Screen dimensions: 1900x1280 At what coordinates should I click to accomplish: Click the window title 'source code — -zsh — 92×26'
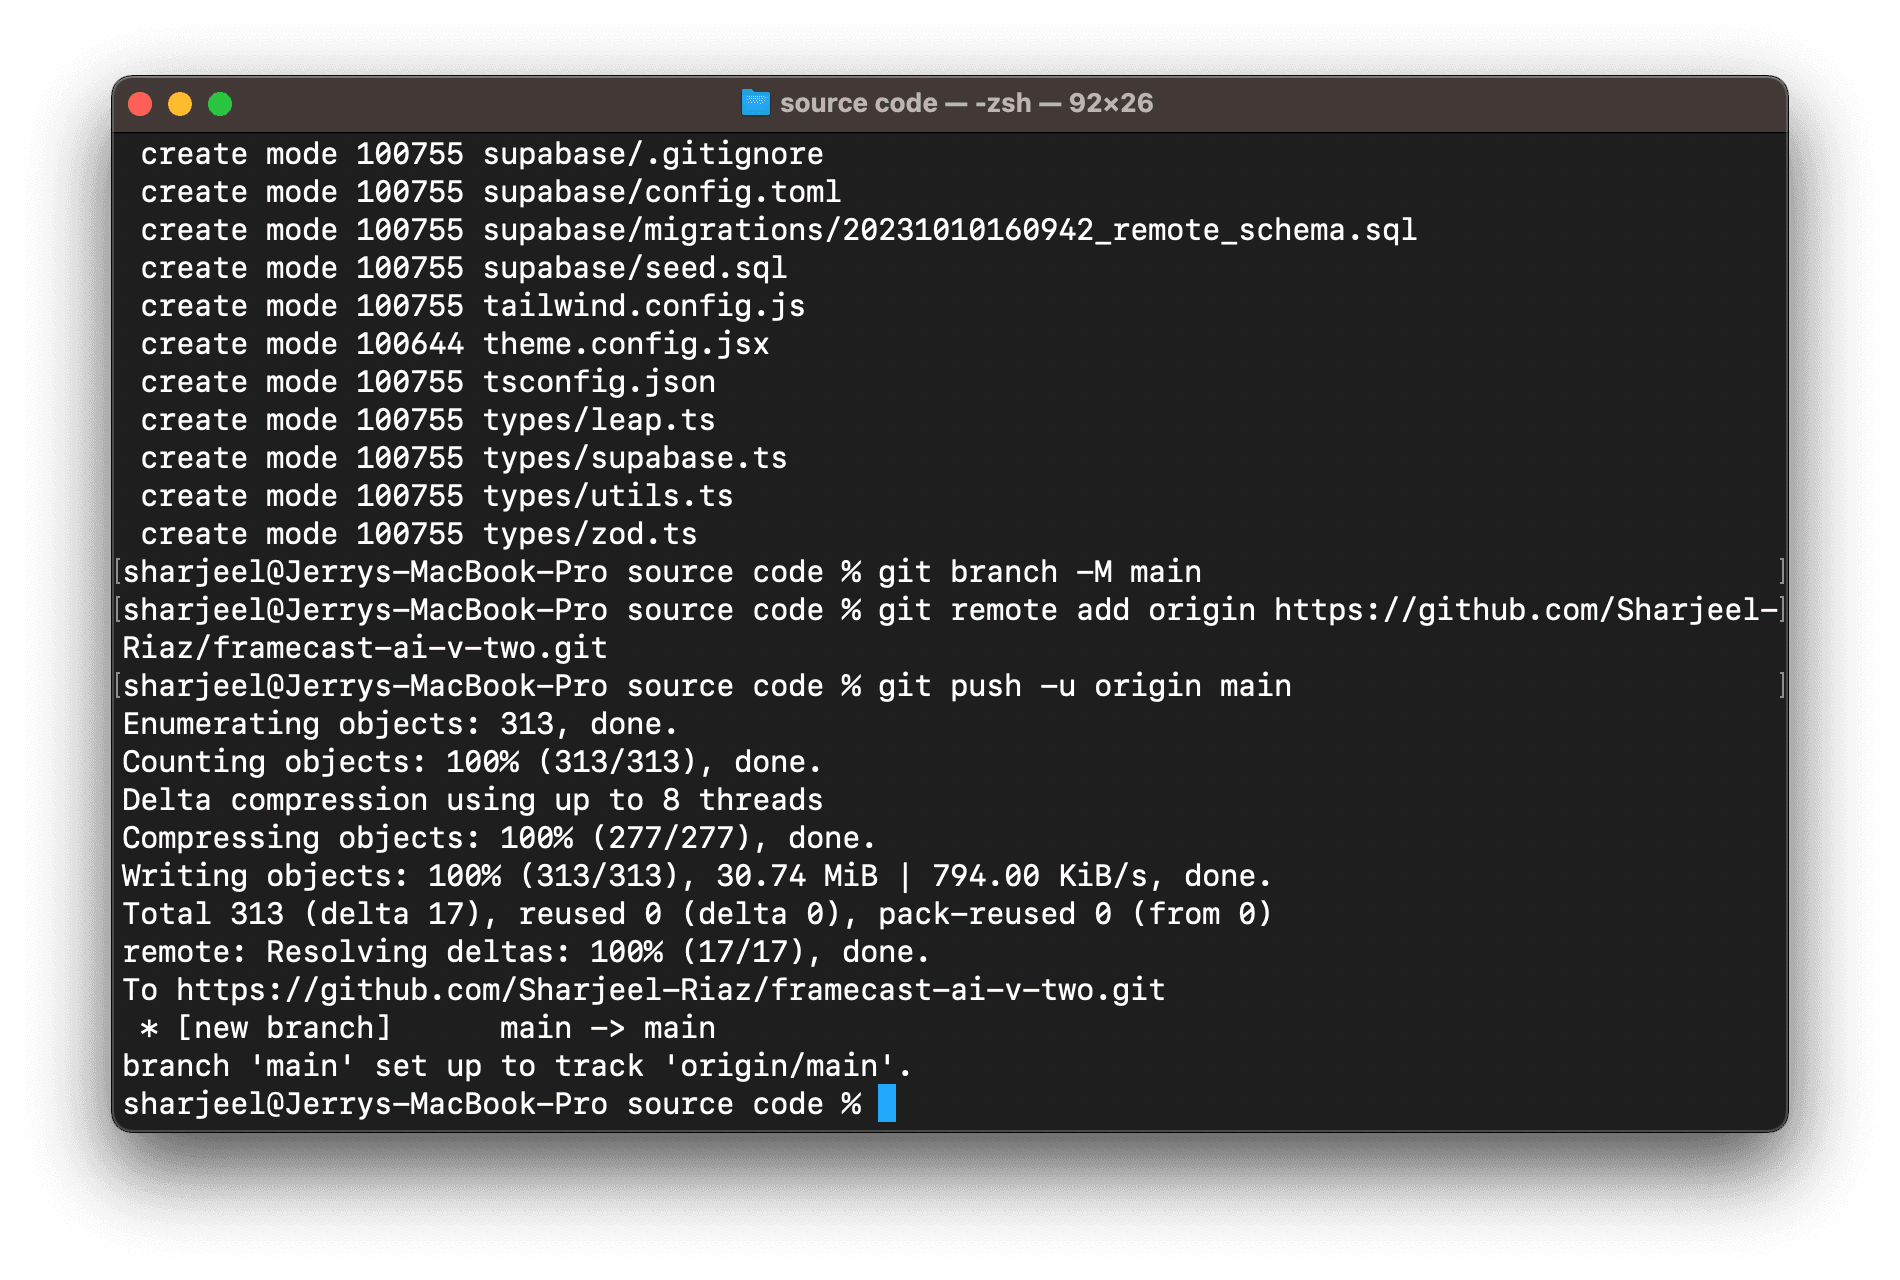[966, 103]
